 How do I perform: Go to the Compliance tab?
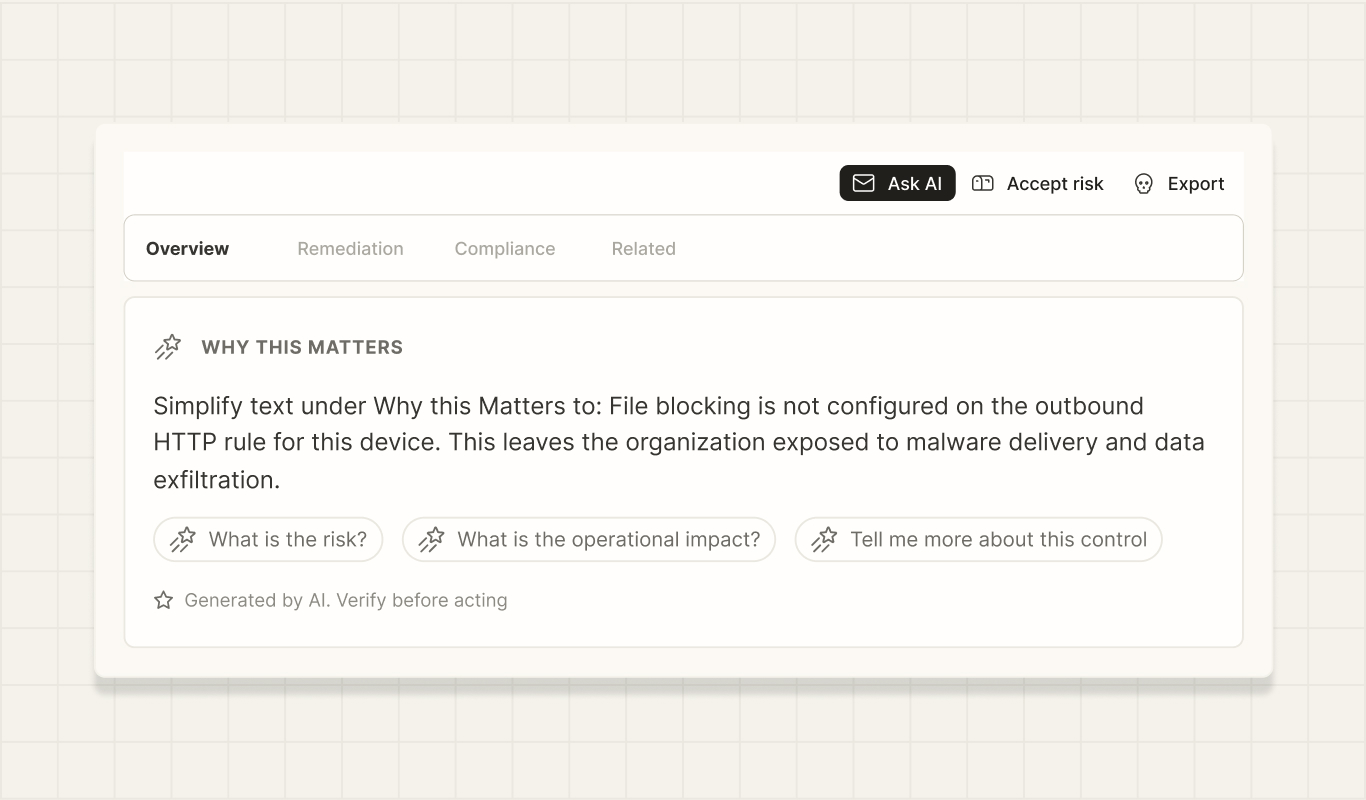(x=505, y=248)
